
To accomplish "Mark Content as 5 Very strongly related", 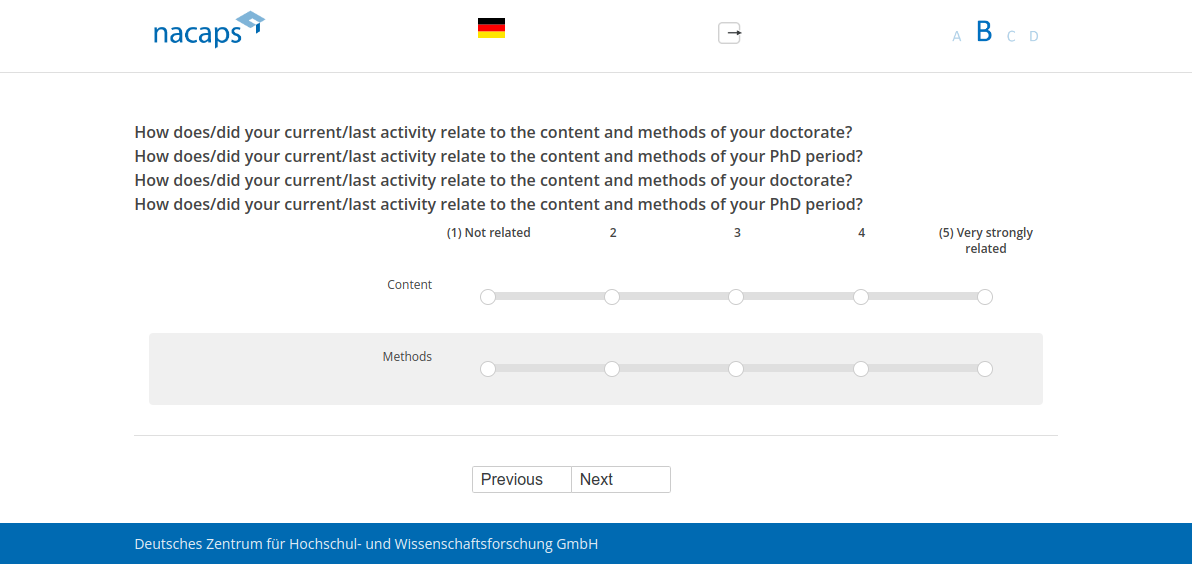I will tap(985, 297).
